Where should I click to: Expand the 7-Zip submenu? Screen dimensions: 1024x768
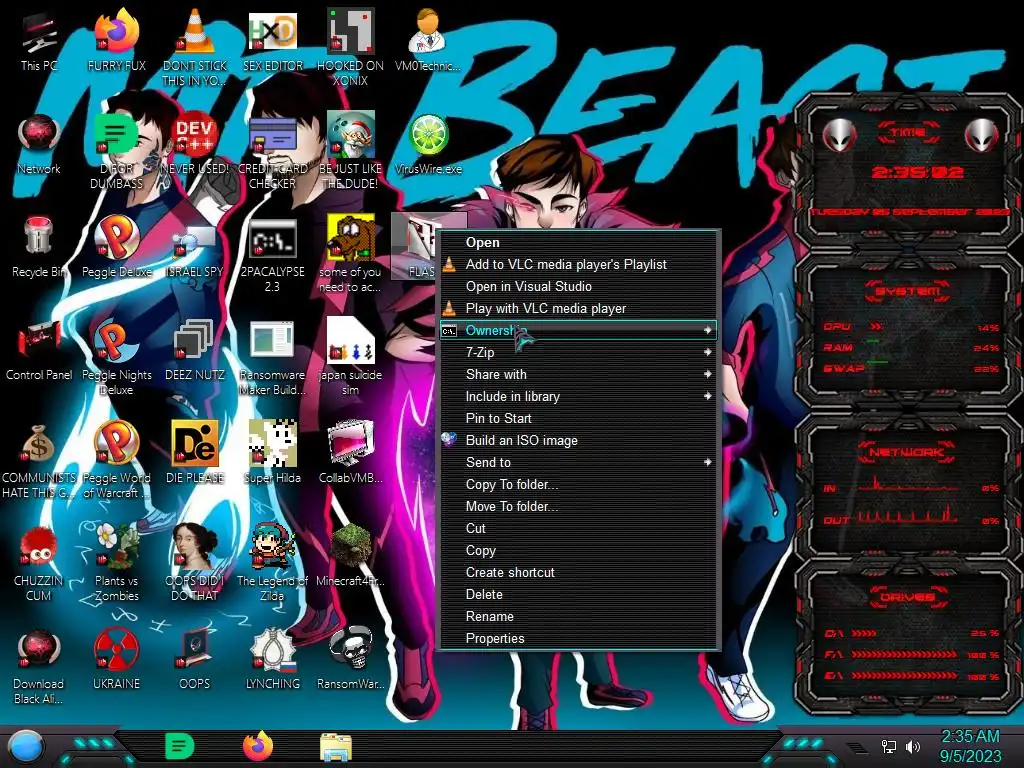click(579, 353)
